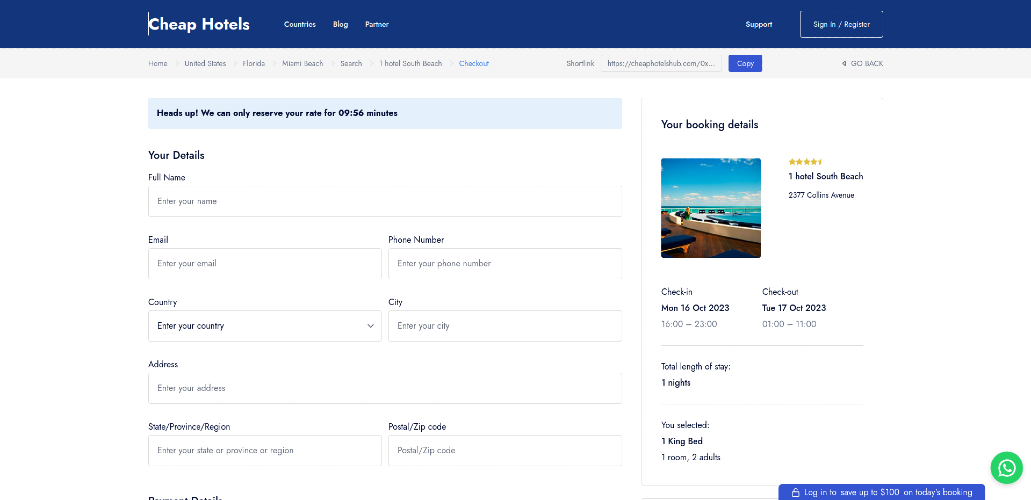This screenshot has height=500, width=1031.
Task: Open the Blog menu item
Action: pyautogui.click(x=341, y=24)
